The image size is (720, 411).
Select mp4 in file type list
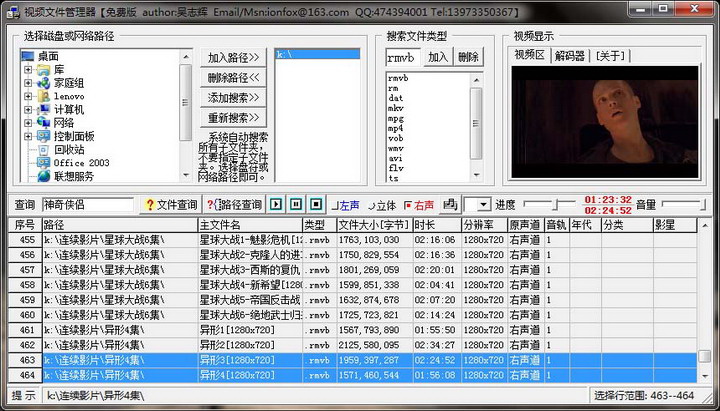click(395, 129)
